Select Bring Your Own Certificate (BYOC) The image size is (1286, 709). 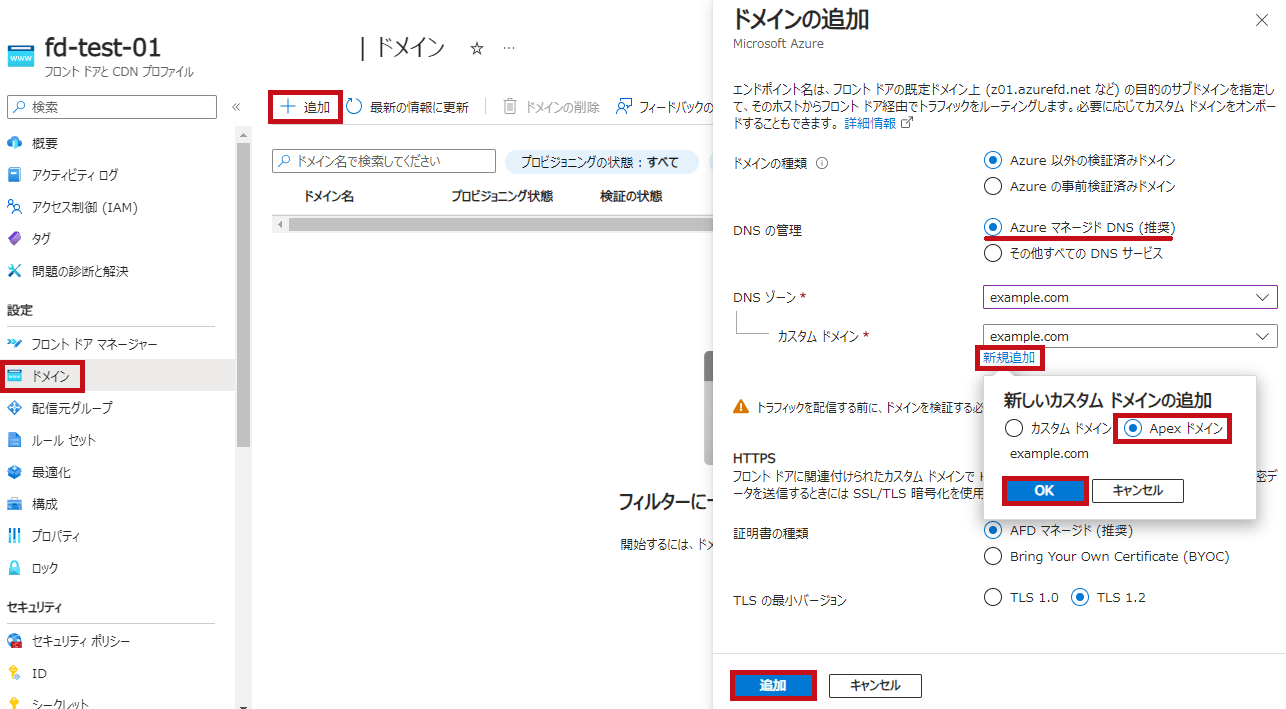(993, 556)
